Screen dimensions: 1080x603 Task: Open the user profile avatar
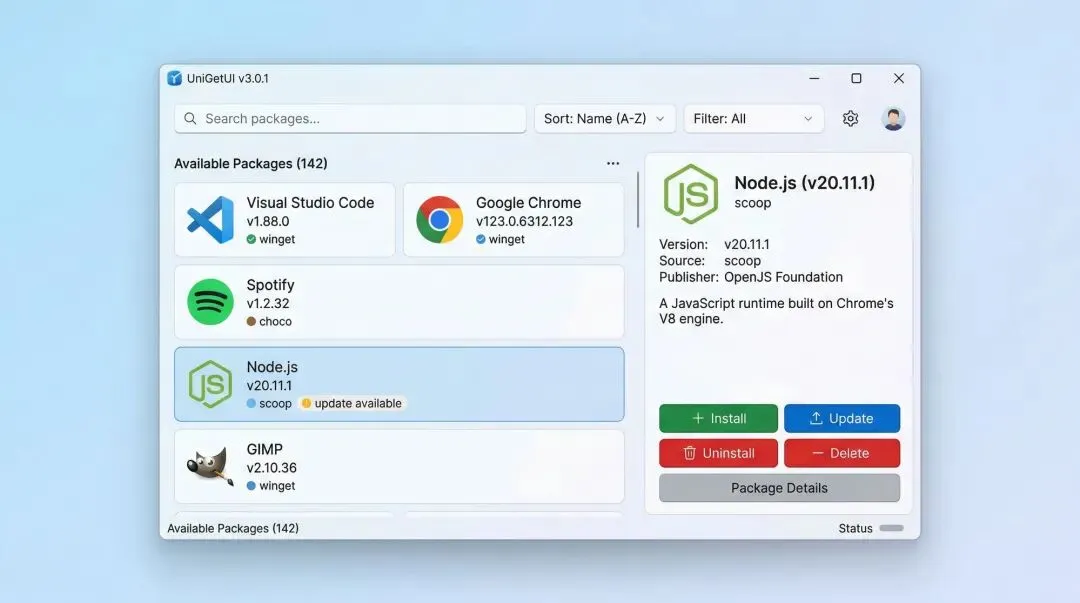click(893, 119)
